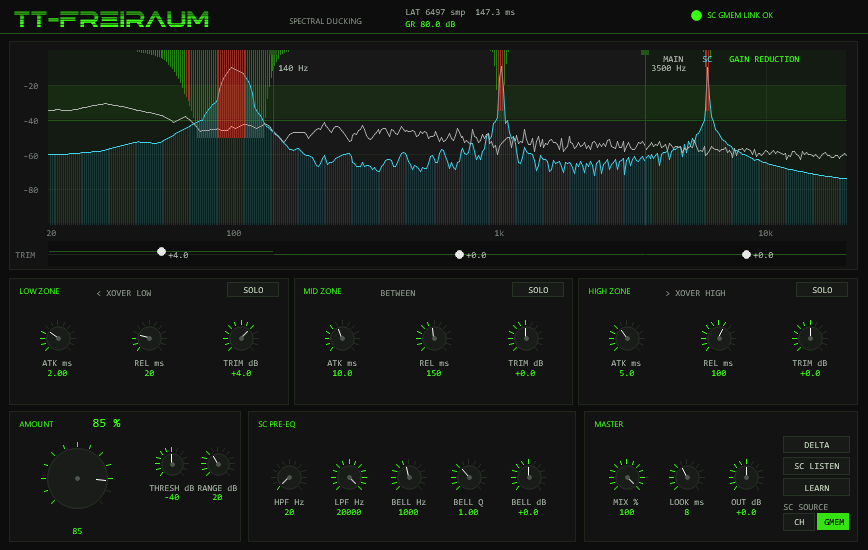Viewport: 868px width, 550px height.
Task: Click the XOVER HIGH label
Action: click(695, 293)
